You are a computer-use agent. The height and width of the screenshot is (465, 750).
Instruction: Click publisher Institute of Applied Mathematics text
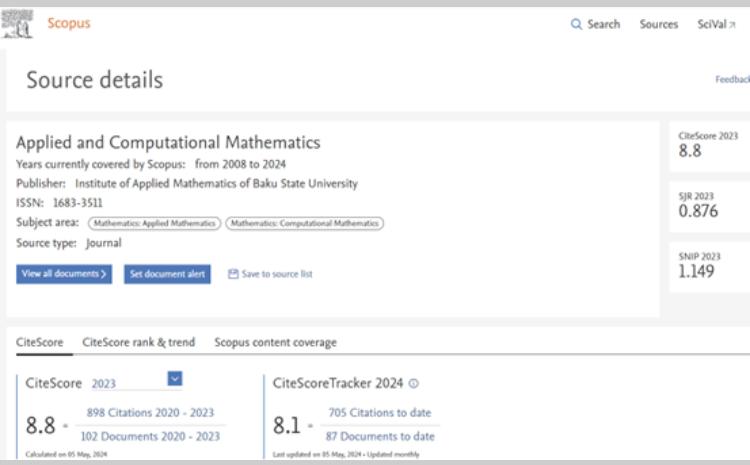pos(216,184)
